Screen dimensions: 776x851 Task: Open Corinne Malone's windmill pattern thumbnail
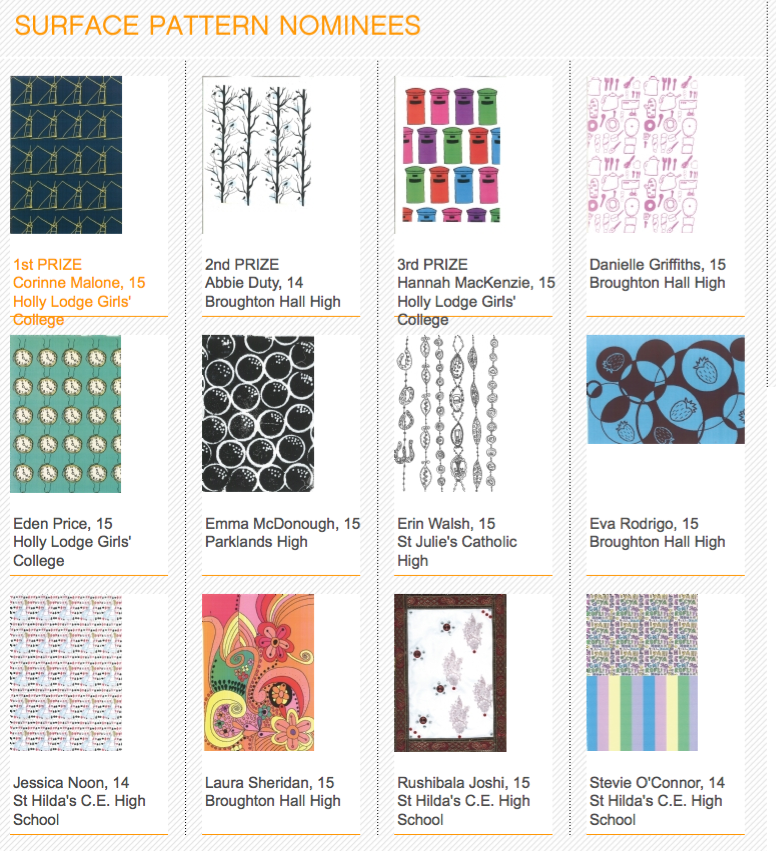pos(66,155)
